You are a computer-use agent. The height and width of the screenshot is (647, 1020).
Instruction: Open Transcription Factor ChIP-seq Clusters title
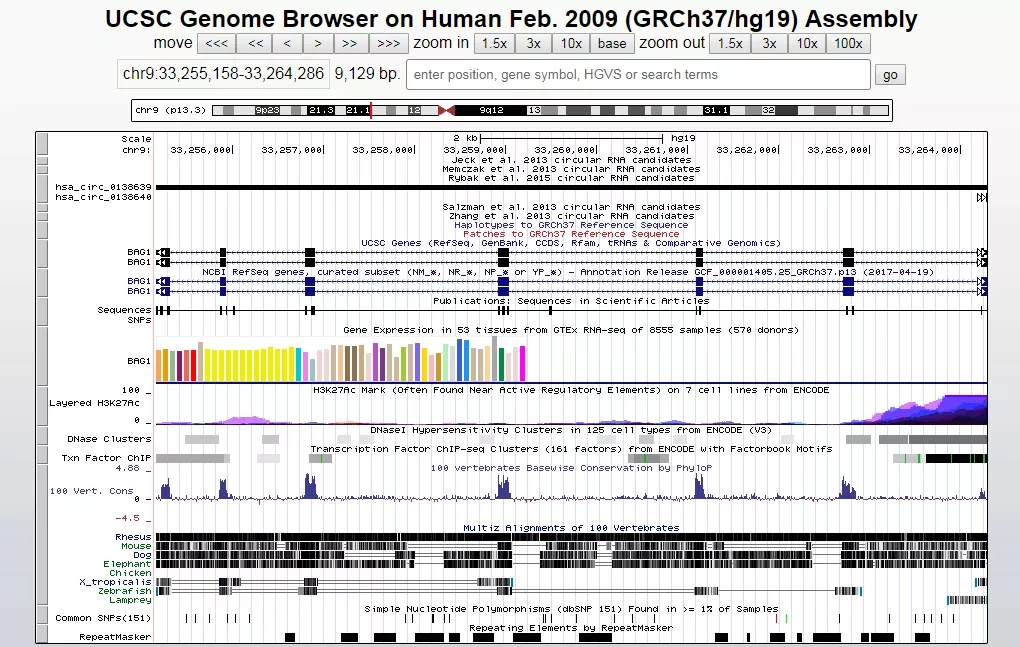(571, 449)
